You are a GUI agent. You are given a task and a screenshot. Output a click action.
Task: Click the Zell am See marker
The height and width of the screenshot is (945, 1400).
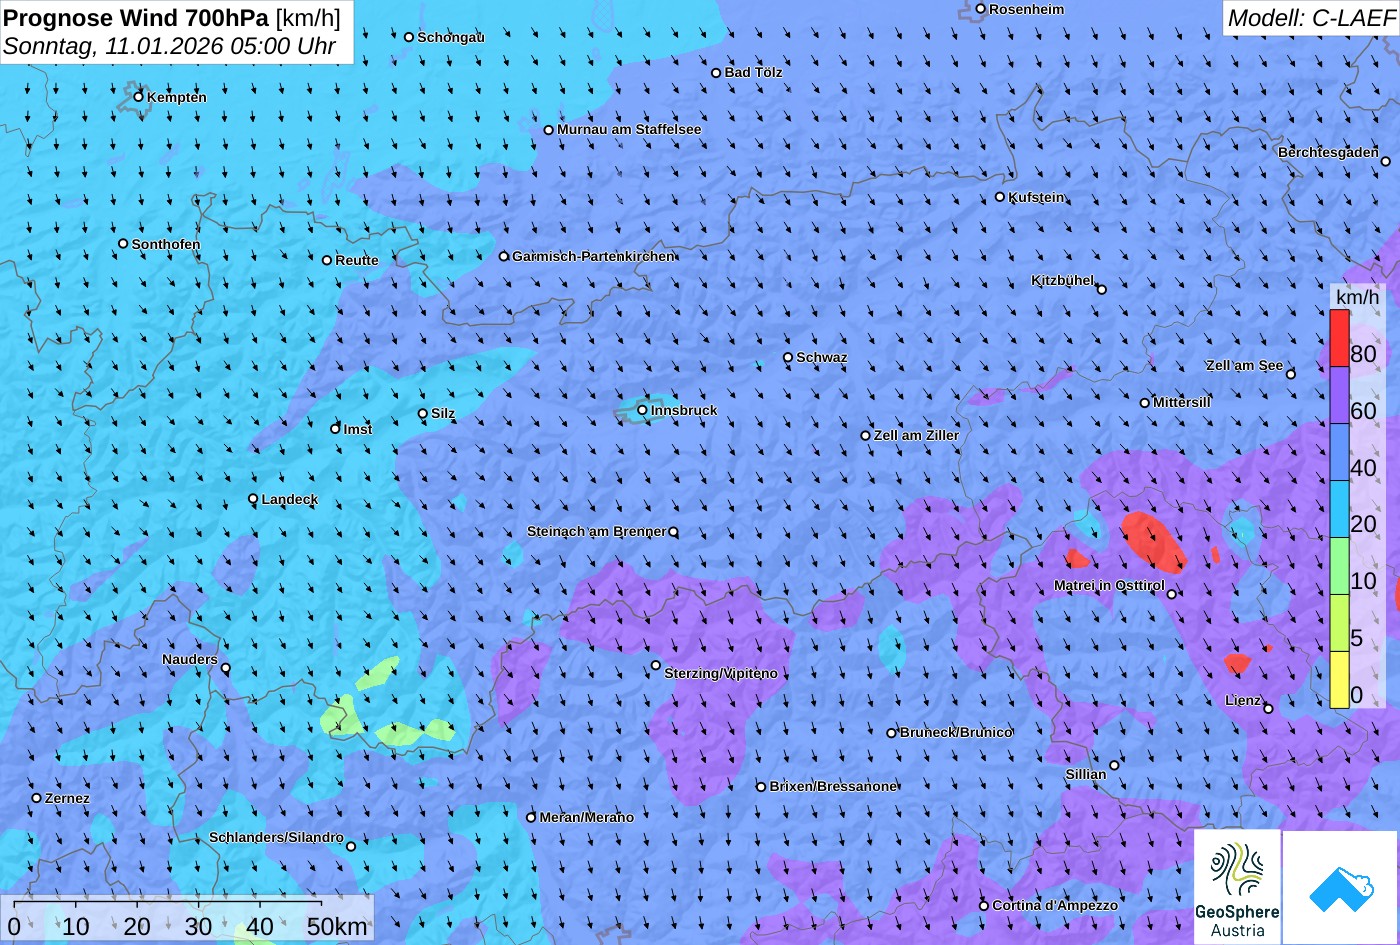click(1291, 374)
